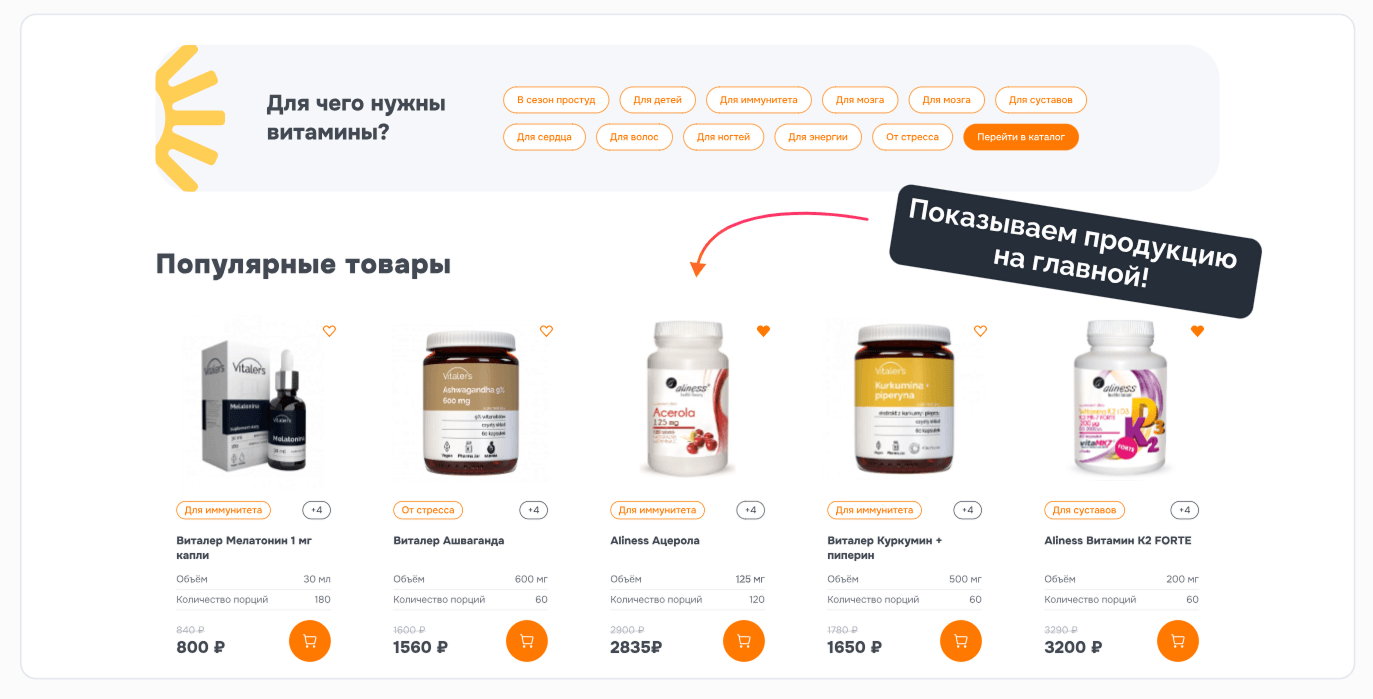Add Виталер Ашваганда to cart
Image resolution: width=1373 pixels, height=699 pixels.
(x=527, y=641)
